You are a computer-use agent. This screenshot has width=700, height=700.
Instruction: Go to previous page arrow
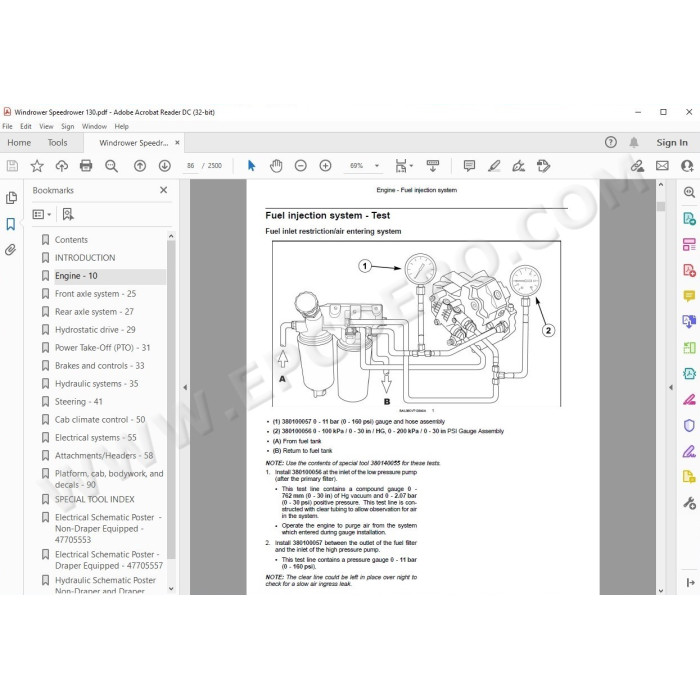pyautogui.click(x=140, y=166)
